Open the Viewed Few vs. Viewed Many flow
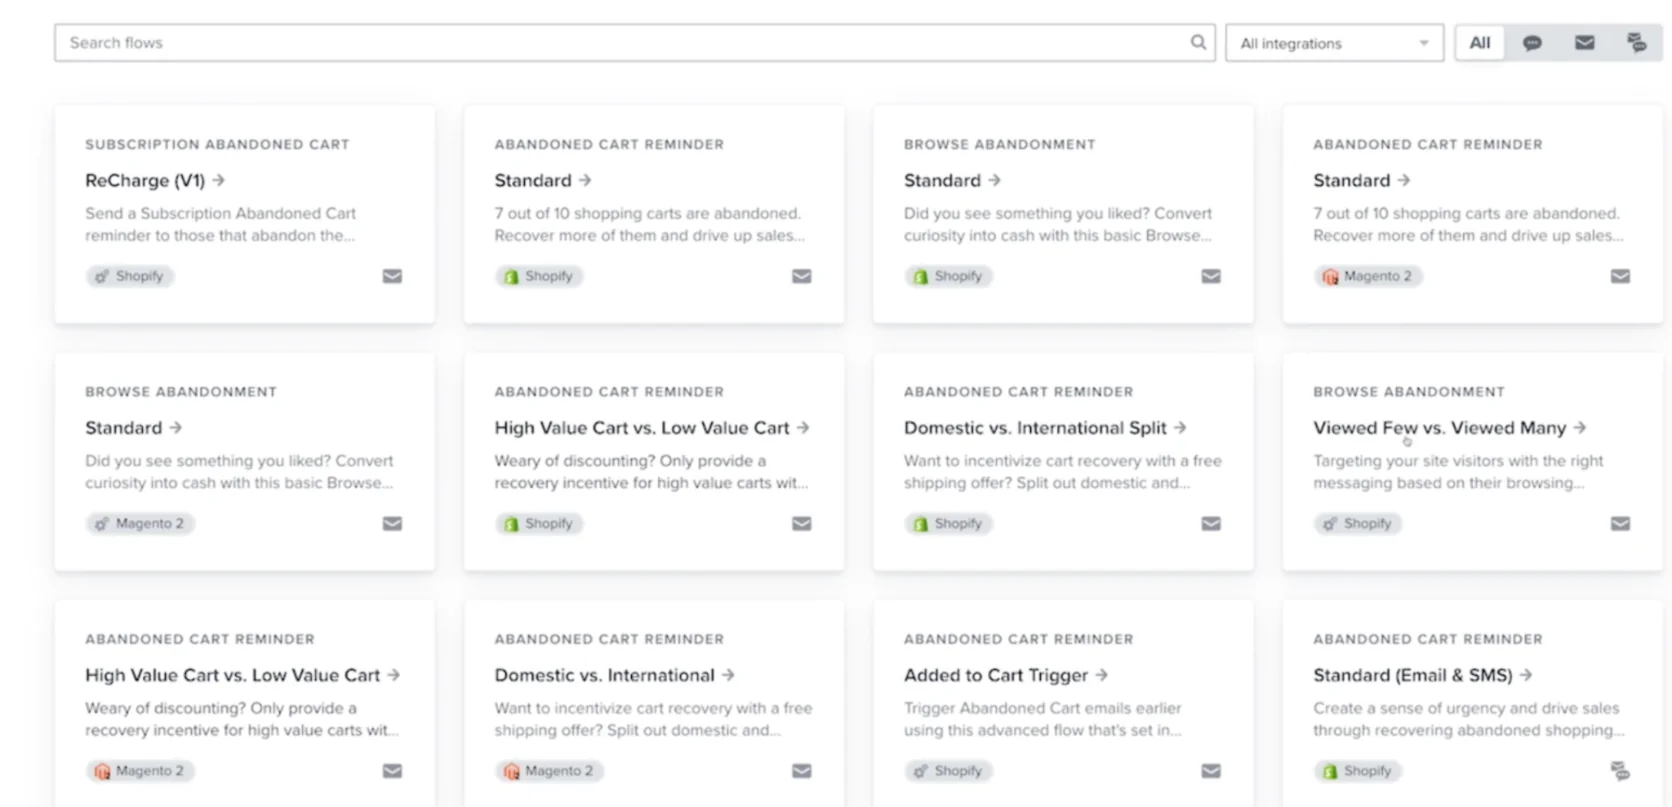 coord(1439,428)
